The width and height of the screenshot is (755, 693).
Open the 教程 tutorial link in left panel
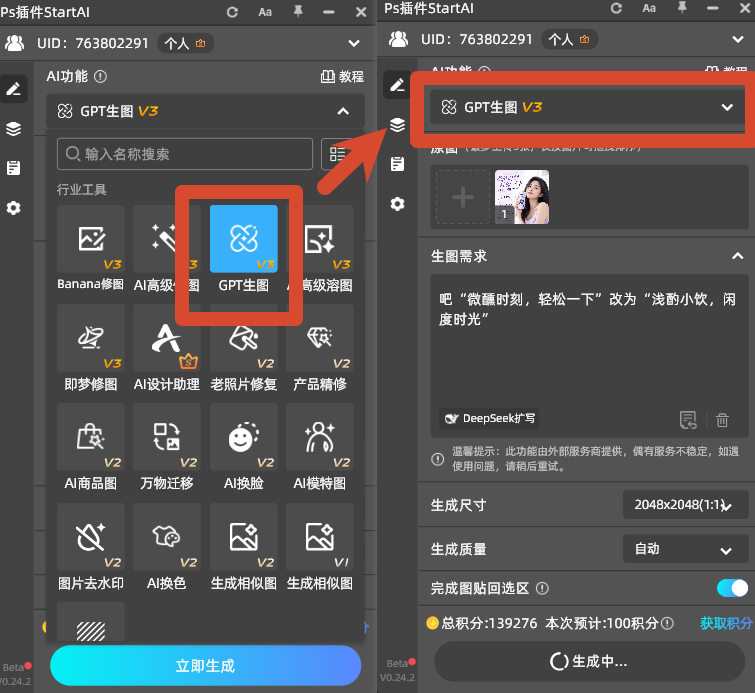[342, 77]
